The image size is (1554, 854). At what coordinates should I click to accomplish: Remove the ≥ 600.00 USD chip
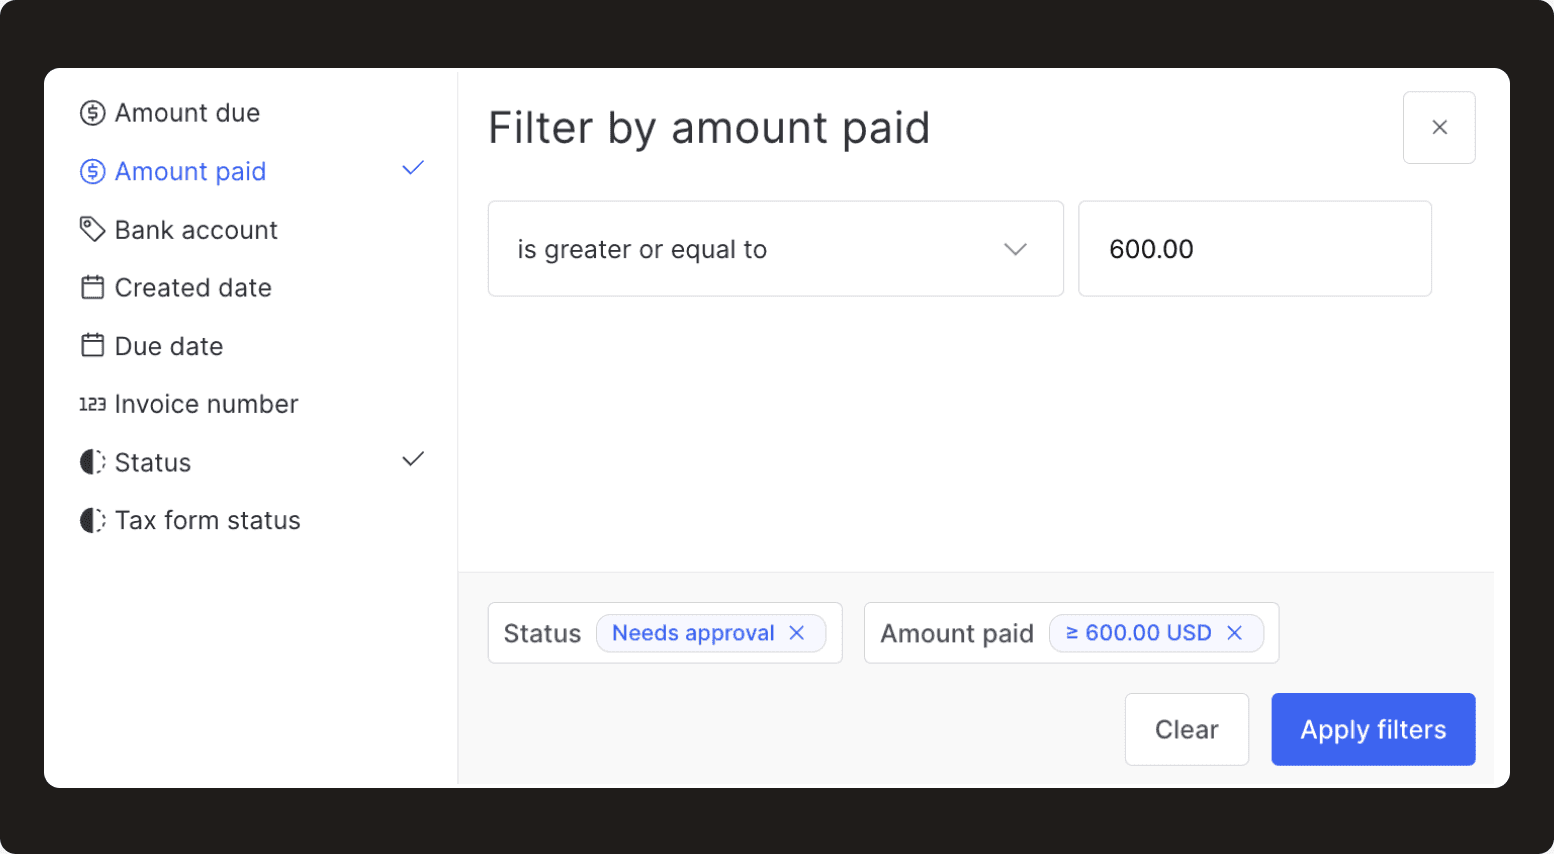pos(1235,633)
